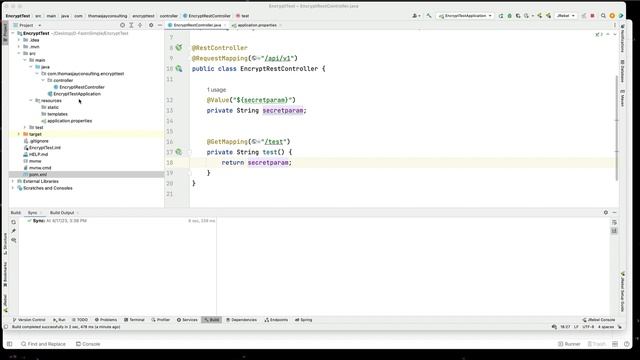
Task: Open the Database side tab
Action: click(622, 71)
